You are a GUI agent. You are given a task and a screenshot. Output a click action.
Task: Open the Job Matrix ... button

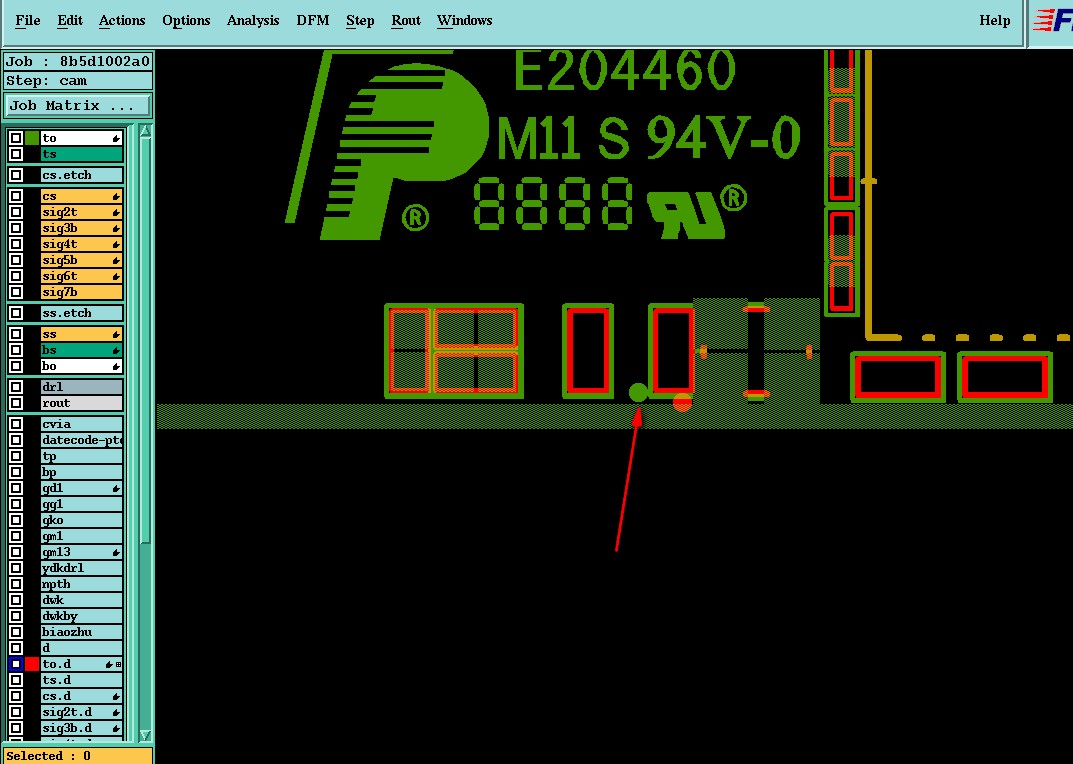[78, 105]
